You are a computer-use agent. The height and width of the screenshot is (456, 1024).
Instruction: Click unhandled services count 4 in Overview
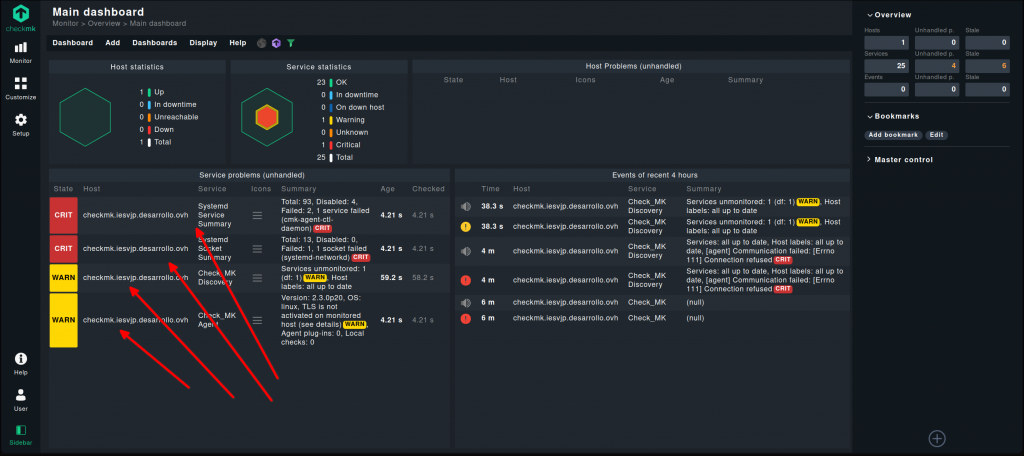pos(938,66)
